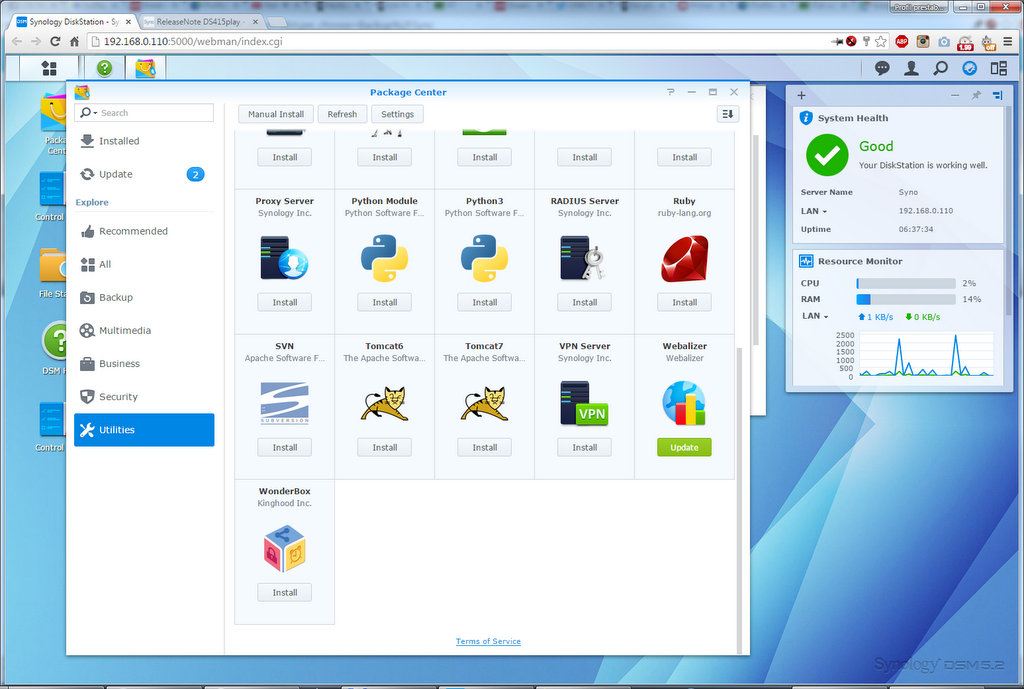The image size is (1024, 689).
Task: Expand the LAN dropdown in Resource Monitor
Action: pos(815,316)
